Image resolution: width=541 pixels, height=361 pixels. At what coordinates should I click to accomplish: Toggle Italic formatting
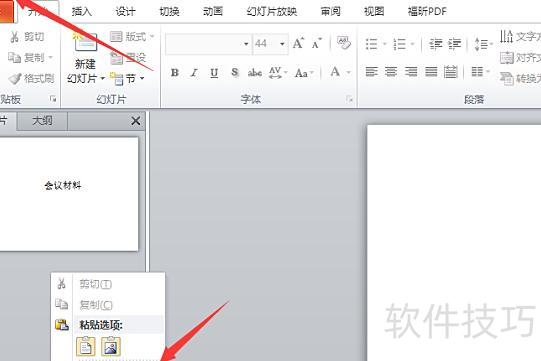(x=194, y=72)
